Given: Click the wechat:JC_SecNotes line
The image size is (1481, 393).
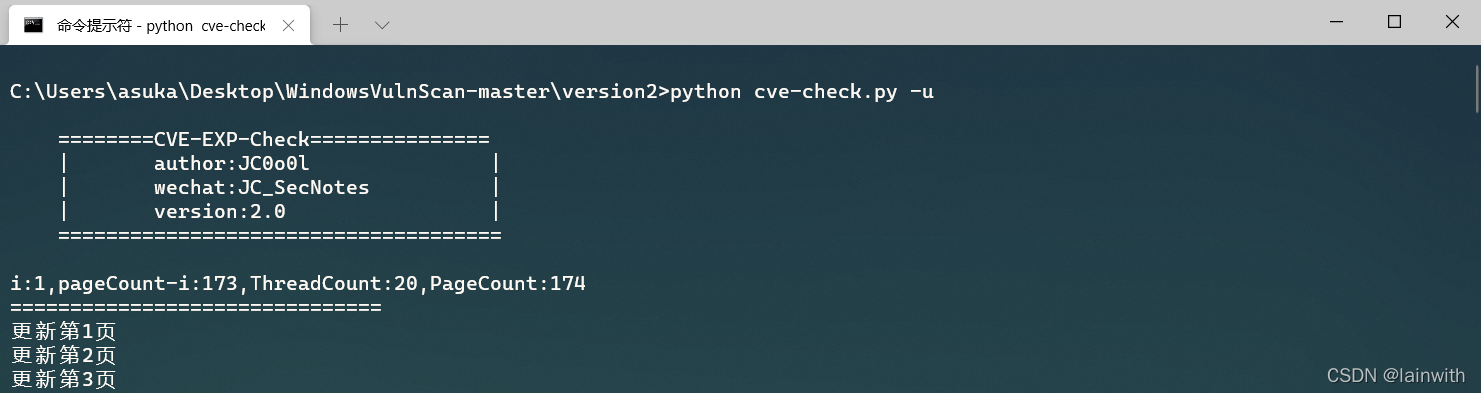Looking at the screenshot, I should pos(262,187).
